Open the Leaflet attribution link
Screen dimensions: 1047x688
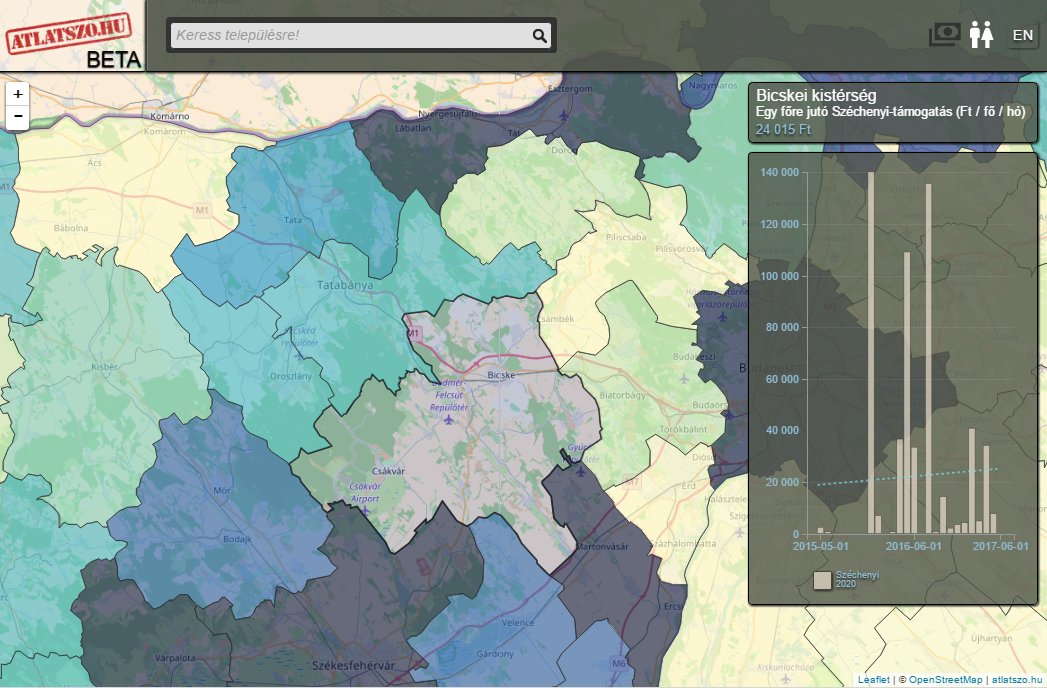(873, 680)
